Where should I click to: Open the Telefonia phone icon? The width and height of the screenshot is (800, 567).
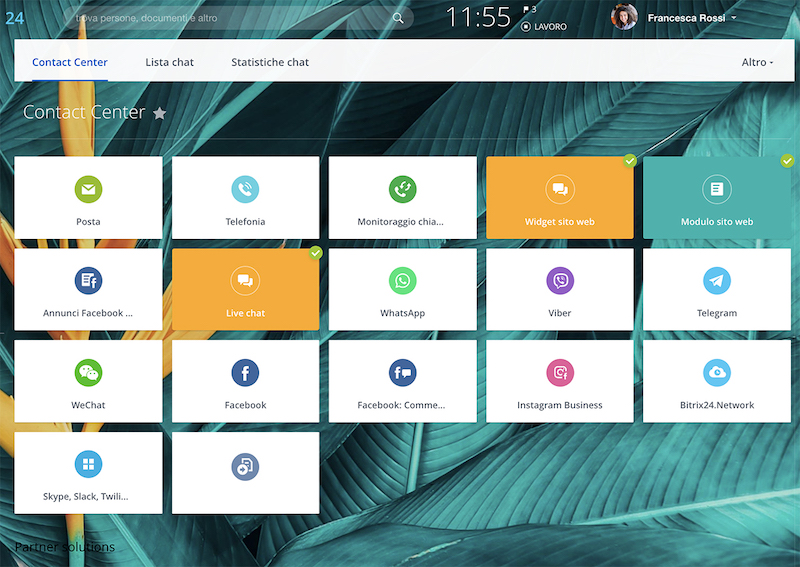[x=245, y=189]
